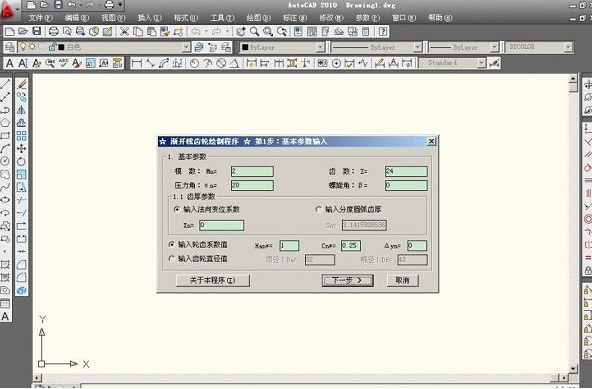The image size is (592, 389).
Task: Open the Layer Properties Manager icon
Action: tap(10, 47)
